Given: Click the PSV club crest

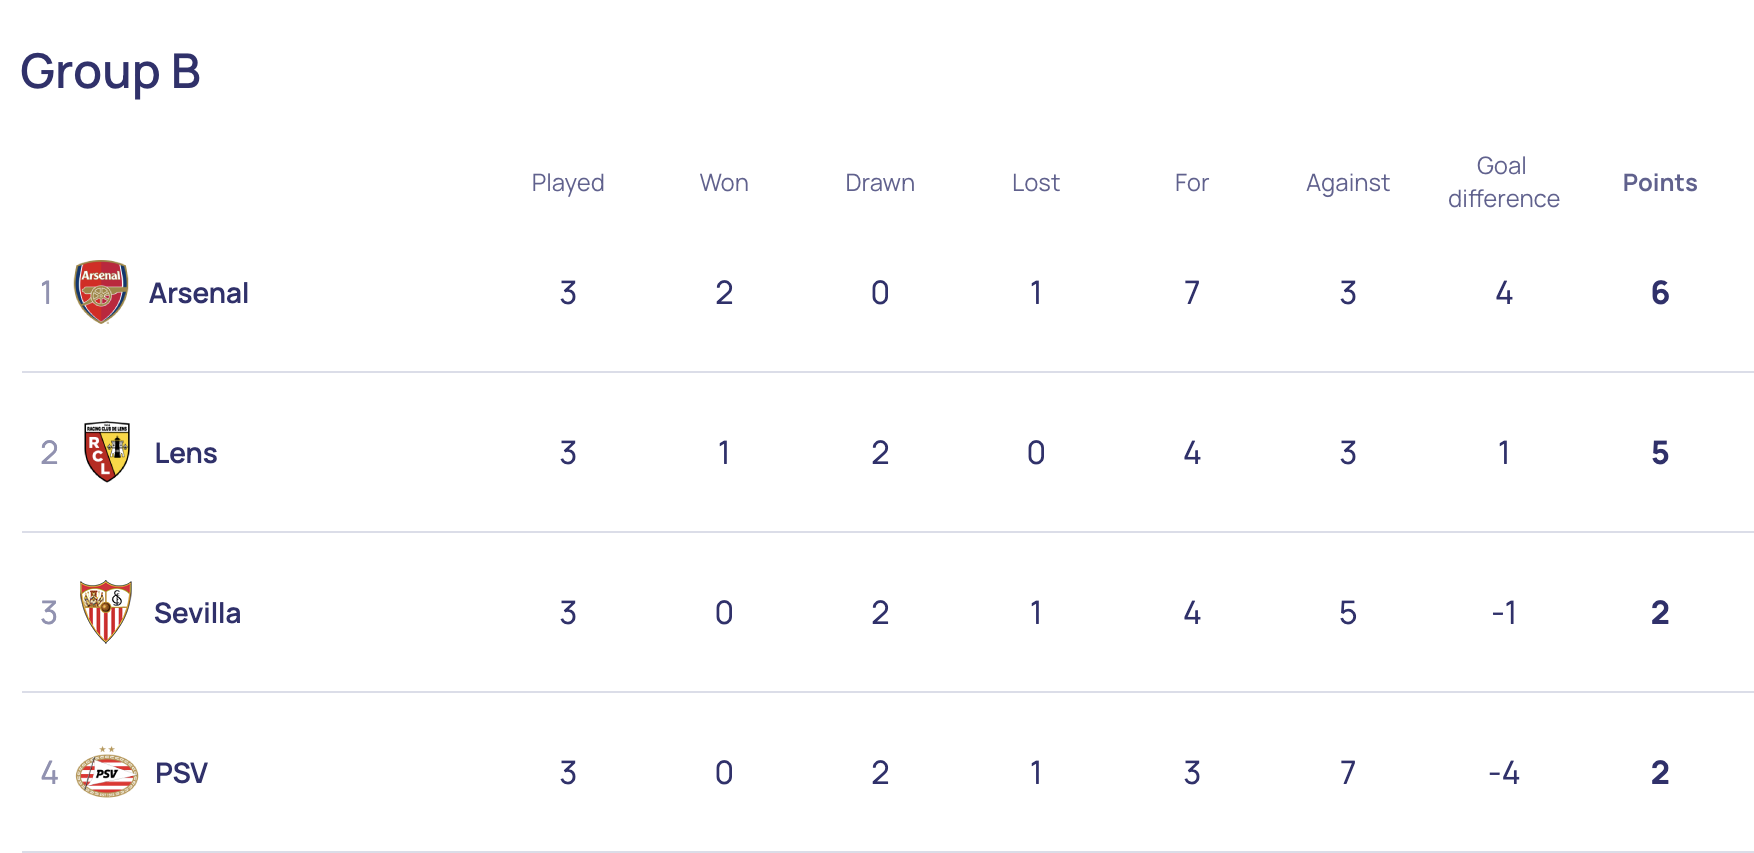Looking at the screenshot, I should point(107,772).
